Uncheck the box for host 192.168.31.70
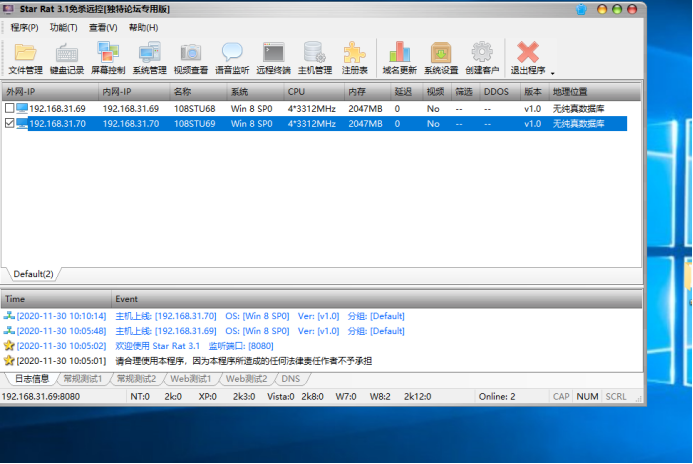The width and height of the screenshot is (693, 464). click(9, 123)
